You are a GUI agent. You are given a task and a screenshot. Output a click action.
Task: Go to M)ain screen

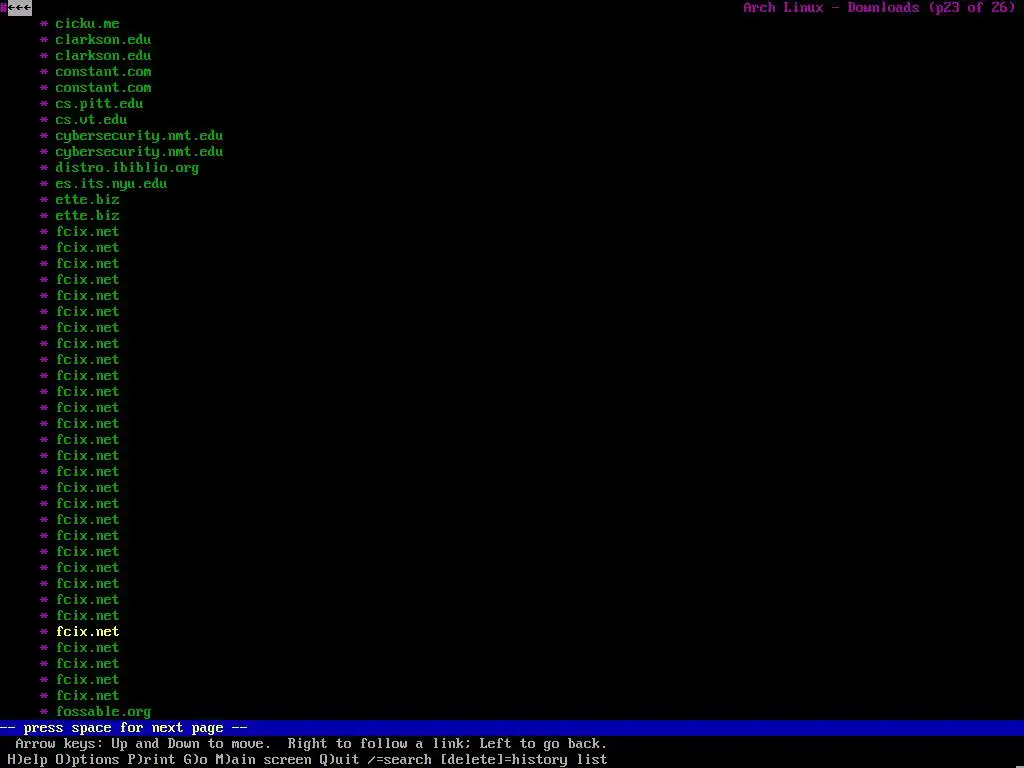263,760
